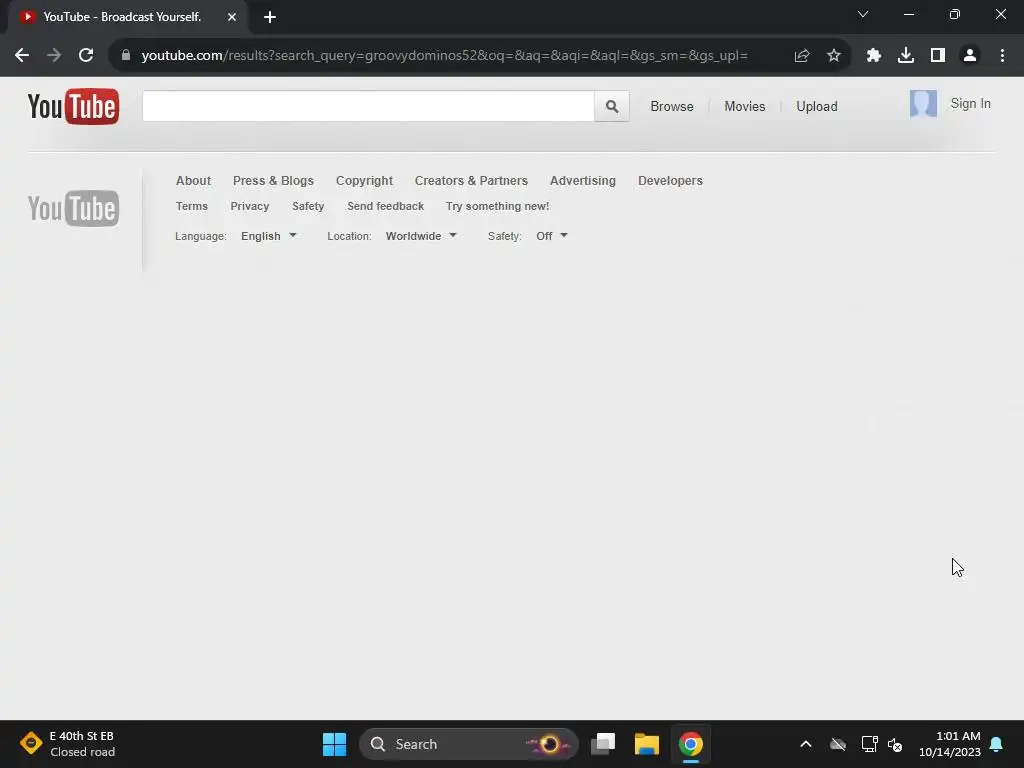Click the taskbar Search box
This screenshot has height=768, width=1024.
coord(468,744)
